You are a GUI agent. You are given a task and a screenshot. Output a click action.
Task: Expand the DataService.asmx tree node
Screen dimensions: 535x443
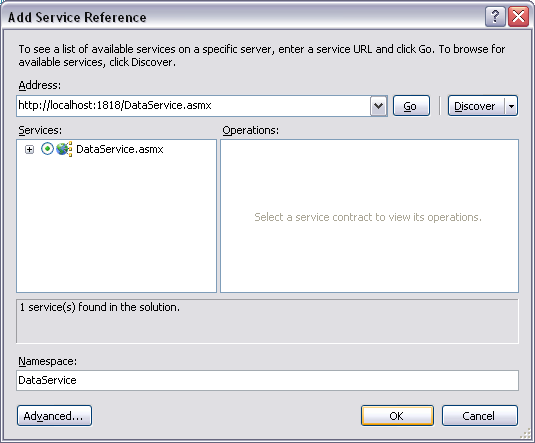tap(29, 149)
